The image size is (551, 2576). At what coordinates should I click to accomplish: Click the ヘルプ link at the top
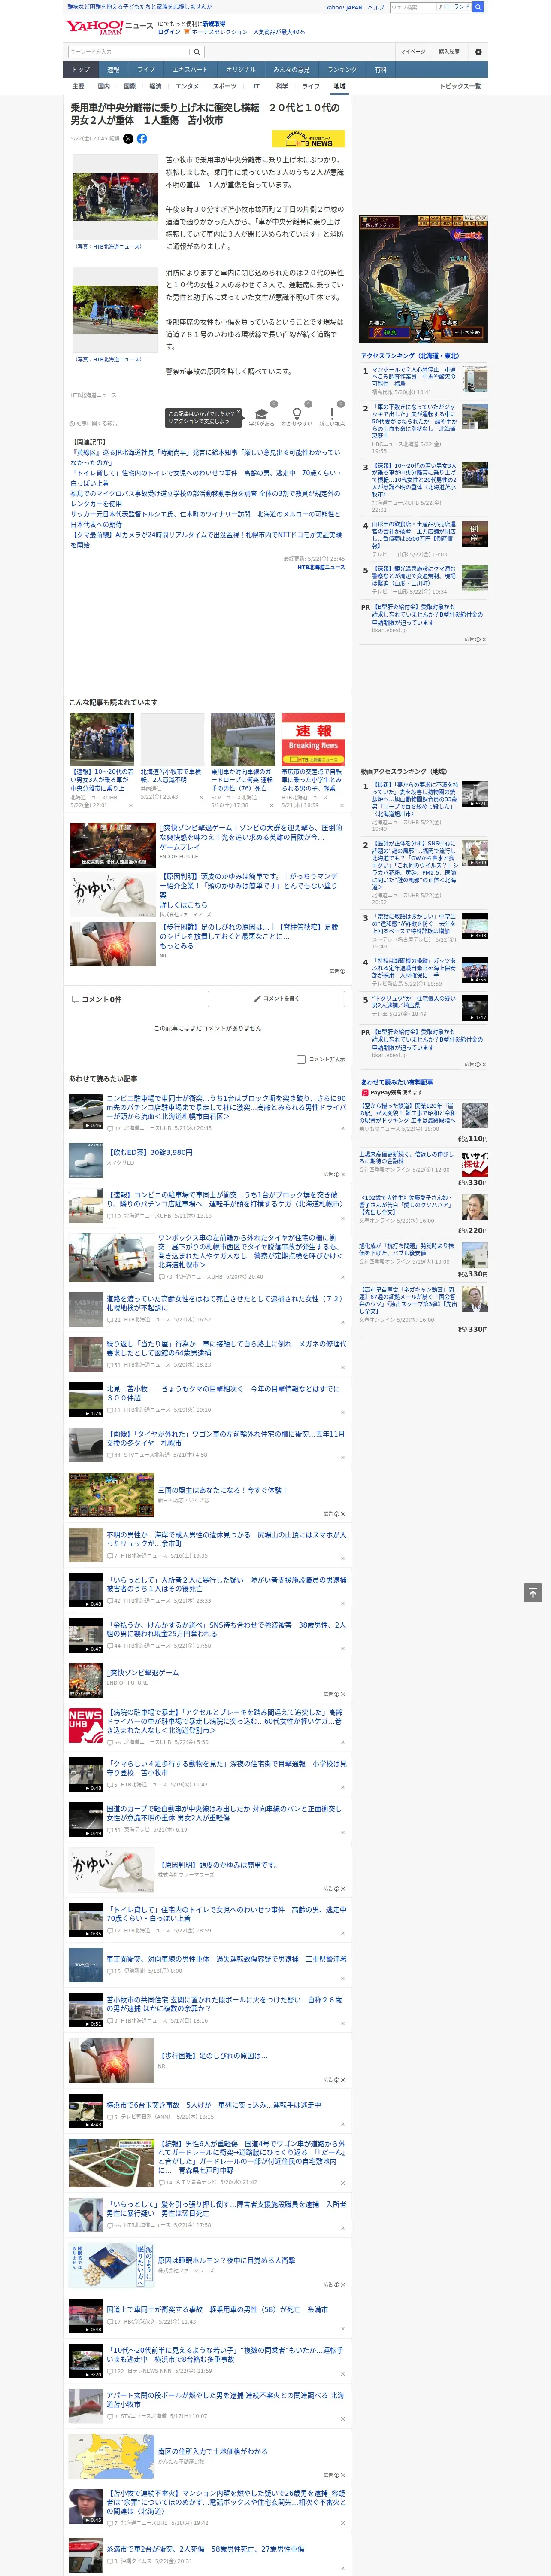click(x=376, y=7)
